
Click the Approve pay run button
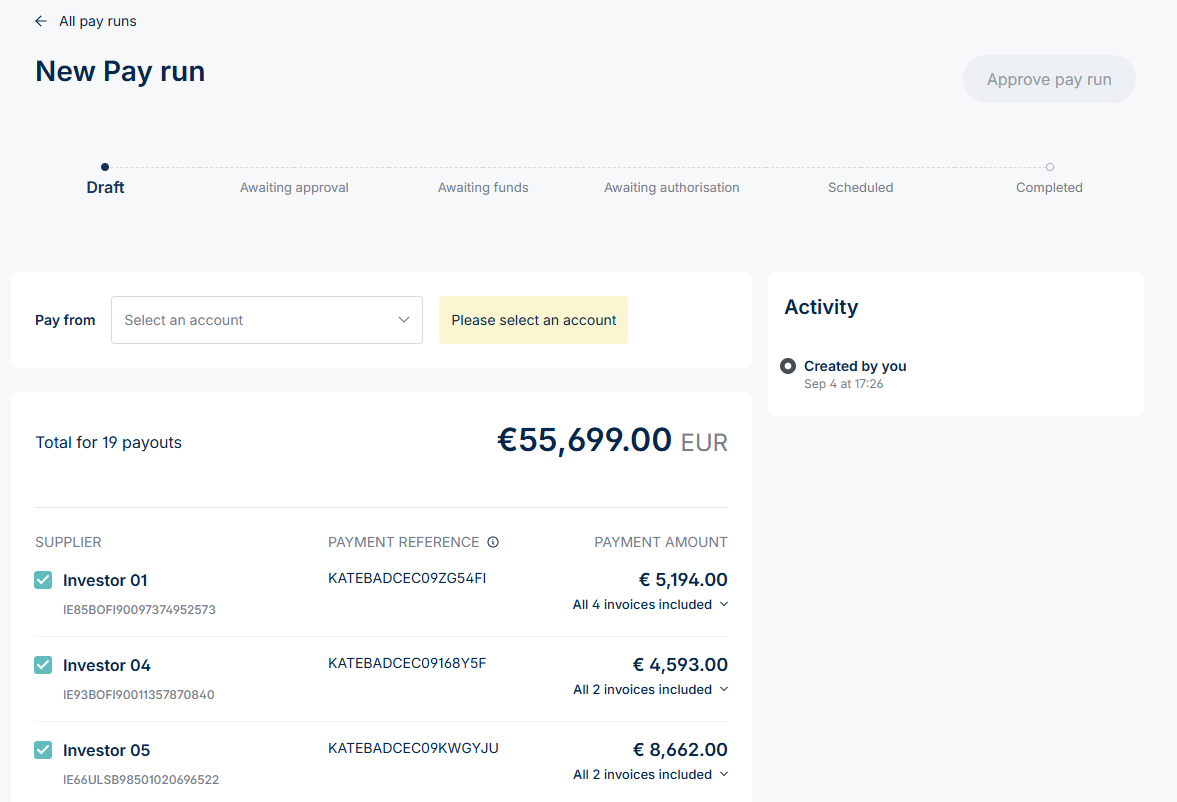pyautogui.click(x=1049, y=79)
